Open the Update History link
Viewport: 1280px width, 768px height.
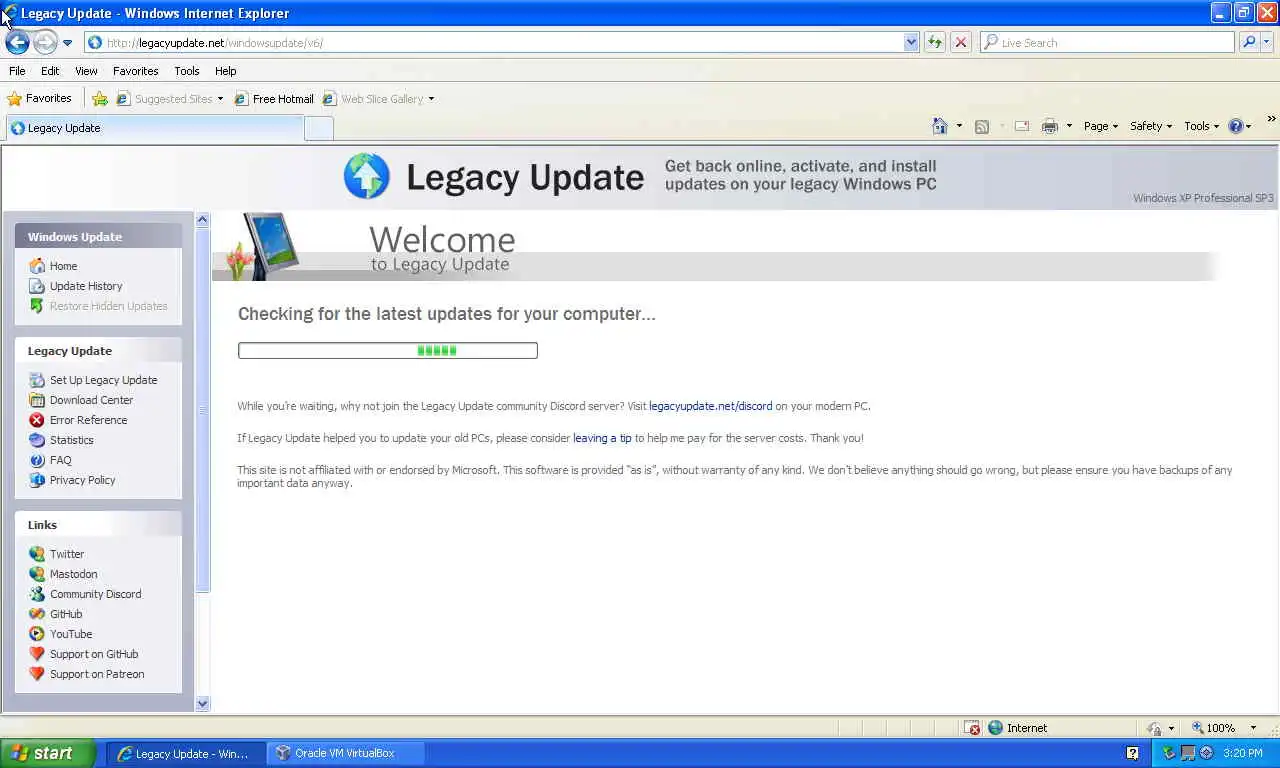click(86, 286)
